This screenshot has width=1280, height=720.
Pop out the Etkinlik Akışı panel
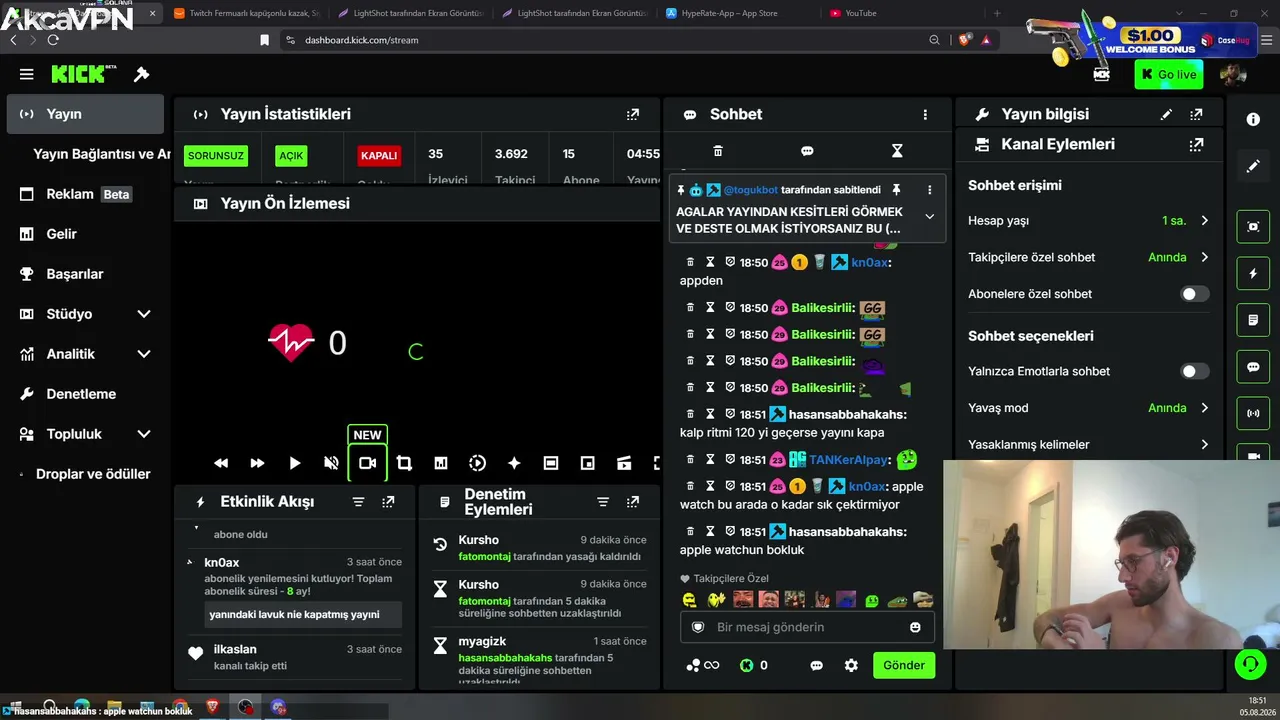coord(388,502)
